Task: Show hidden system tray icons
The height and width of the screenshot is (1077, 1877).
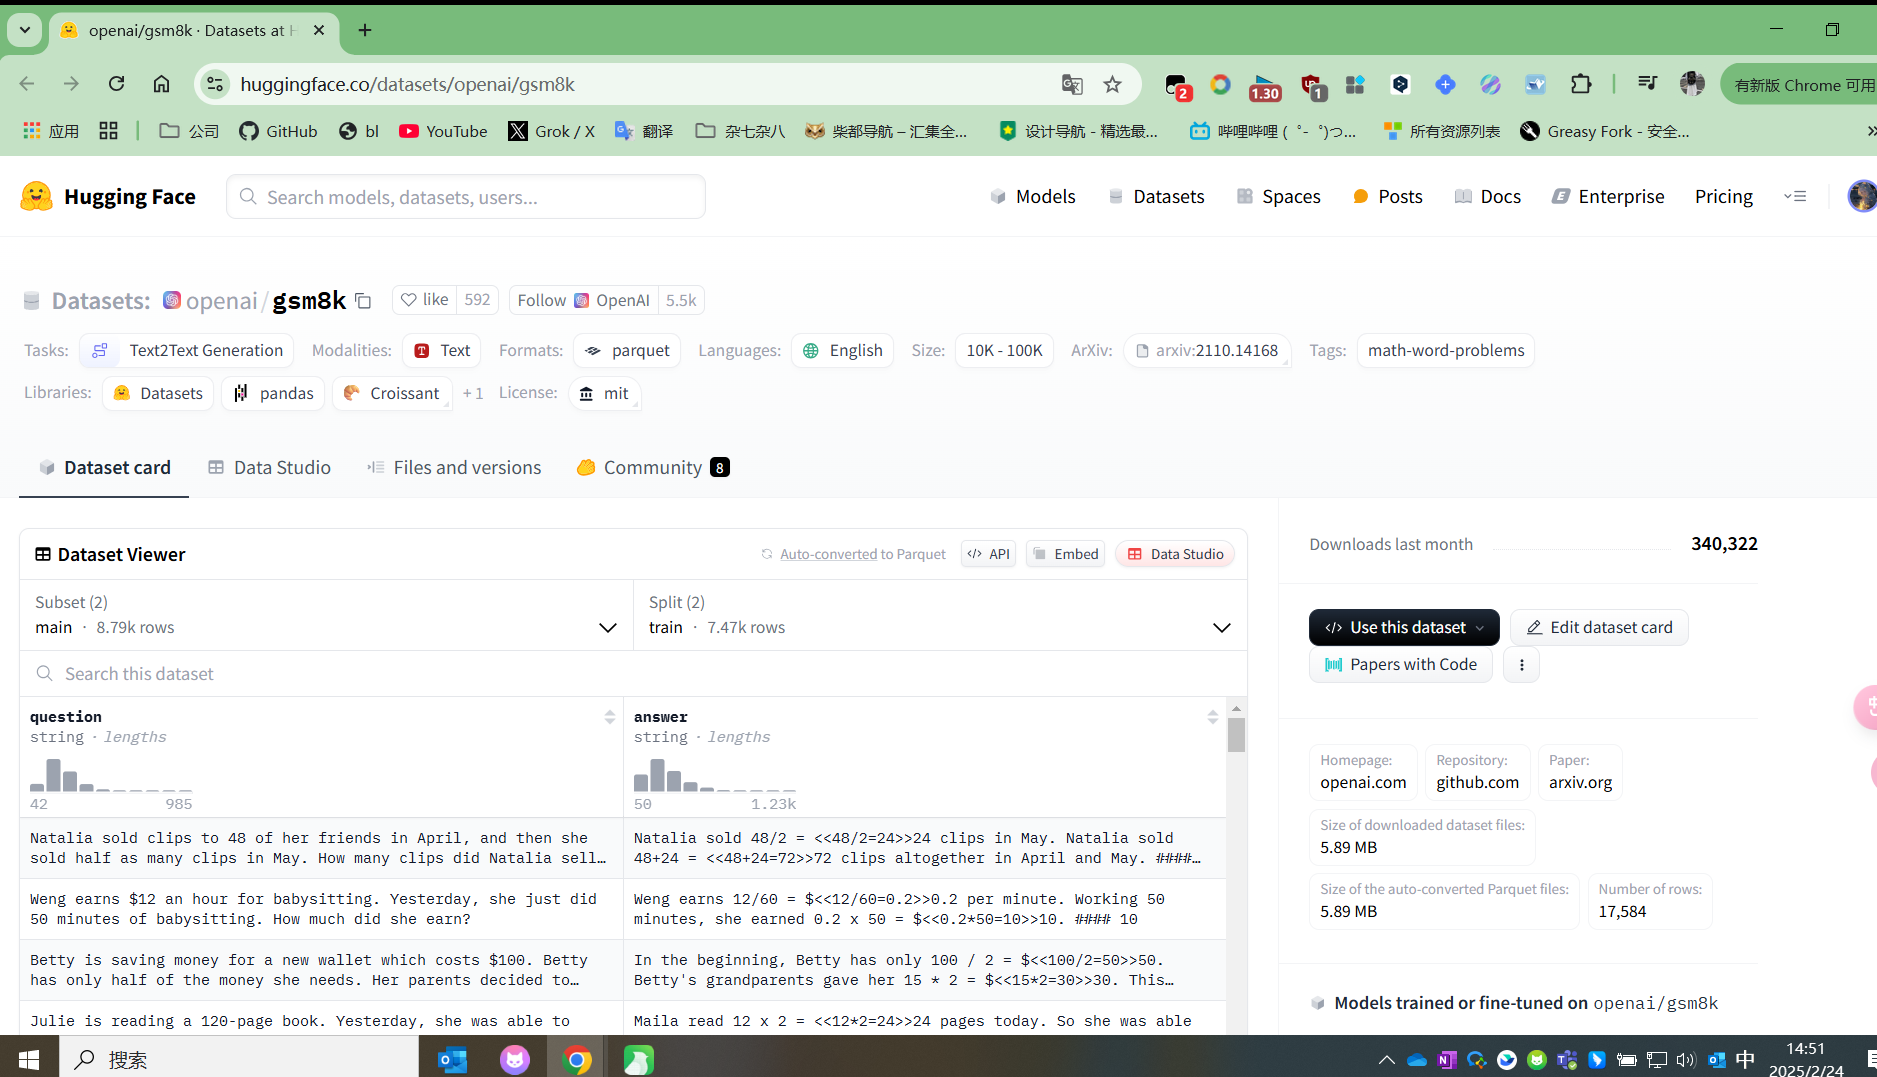Action: click(1387, 1059)
